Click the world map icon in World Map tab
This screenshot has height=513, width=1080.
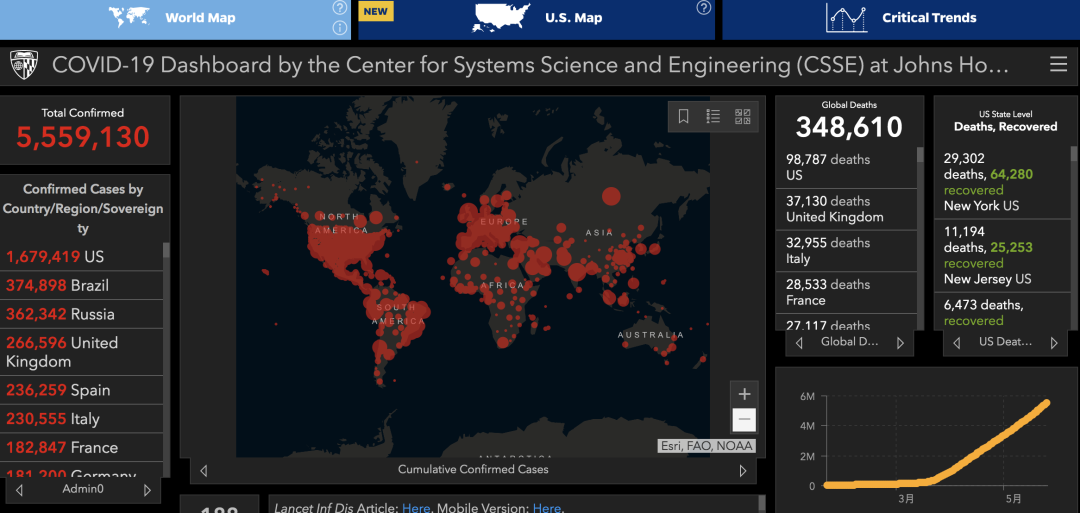point(129,18)
